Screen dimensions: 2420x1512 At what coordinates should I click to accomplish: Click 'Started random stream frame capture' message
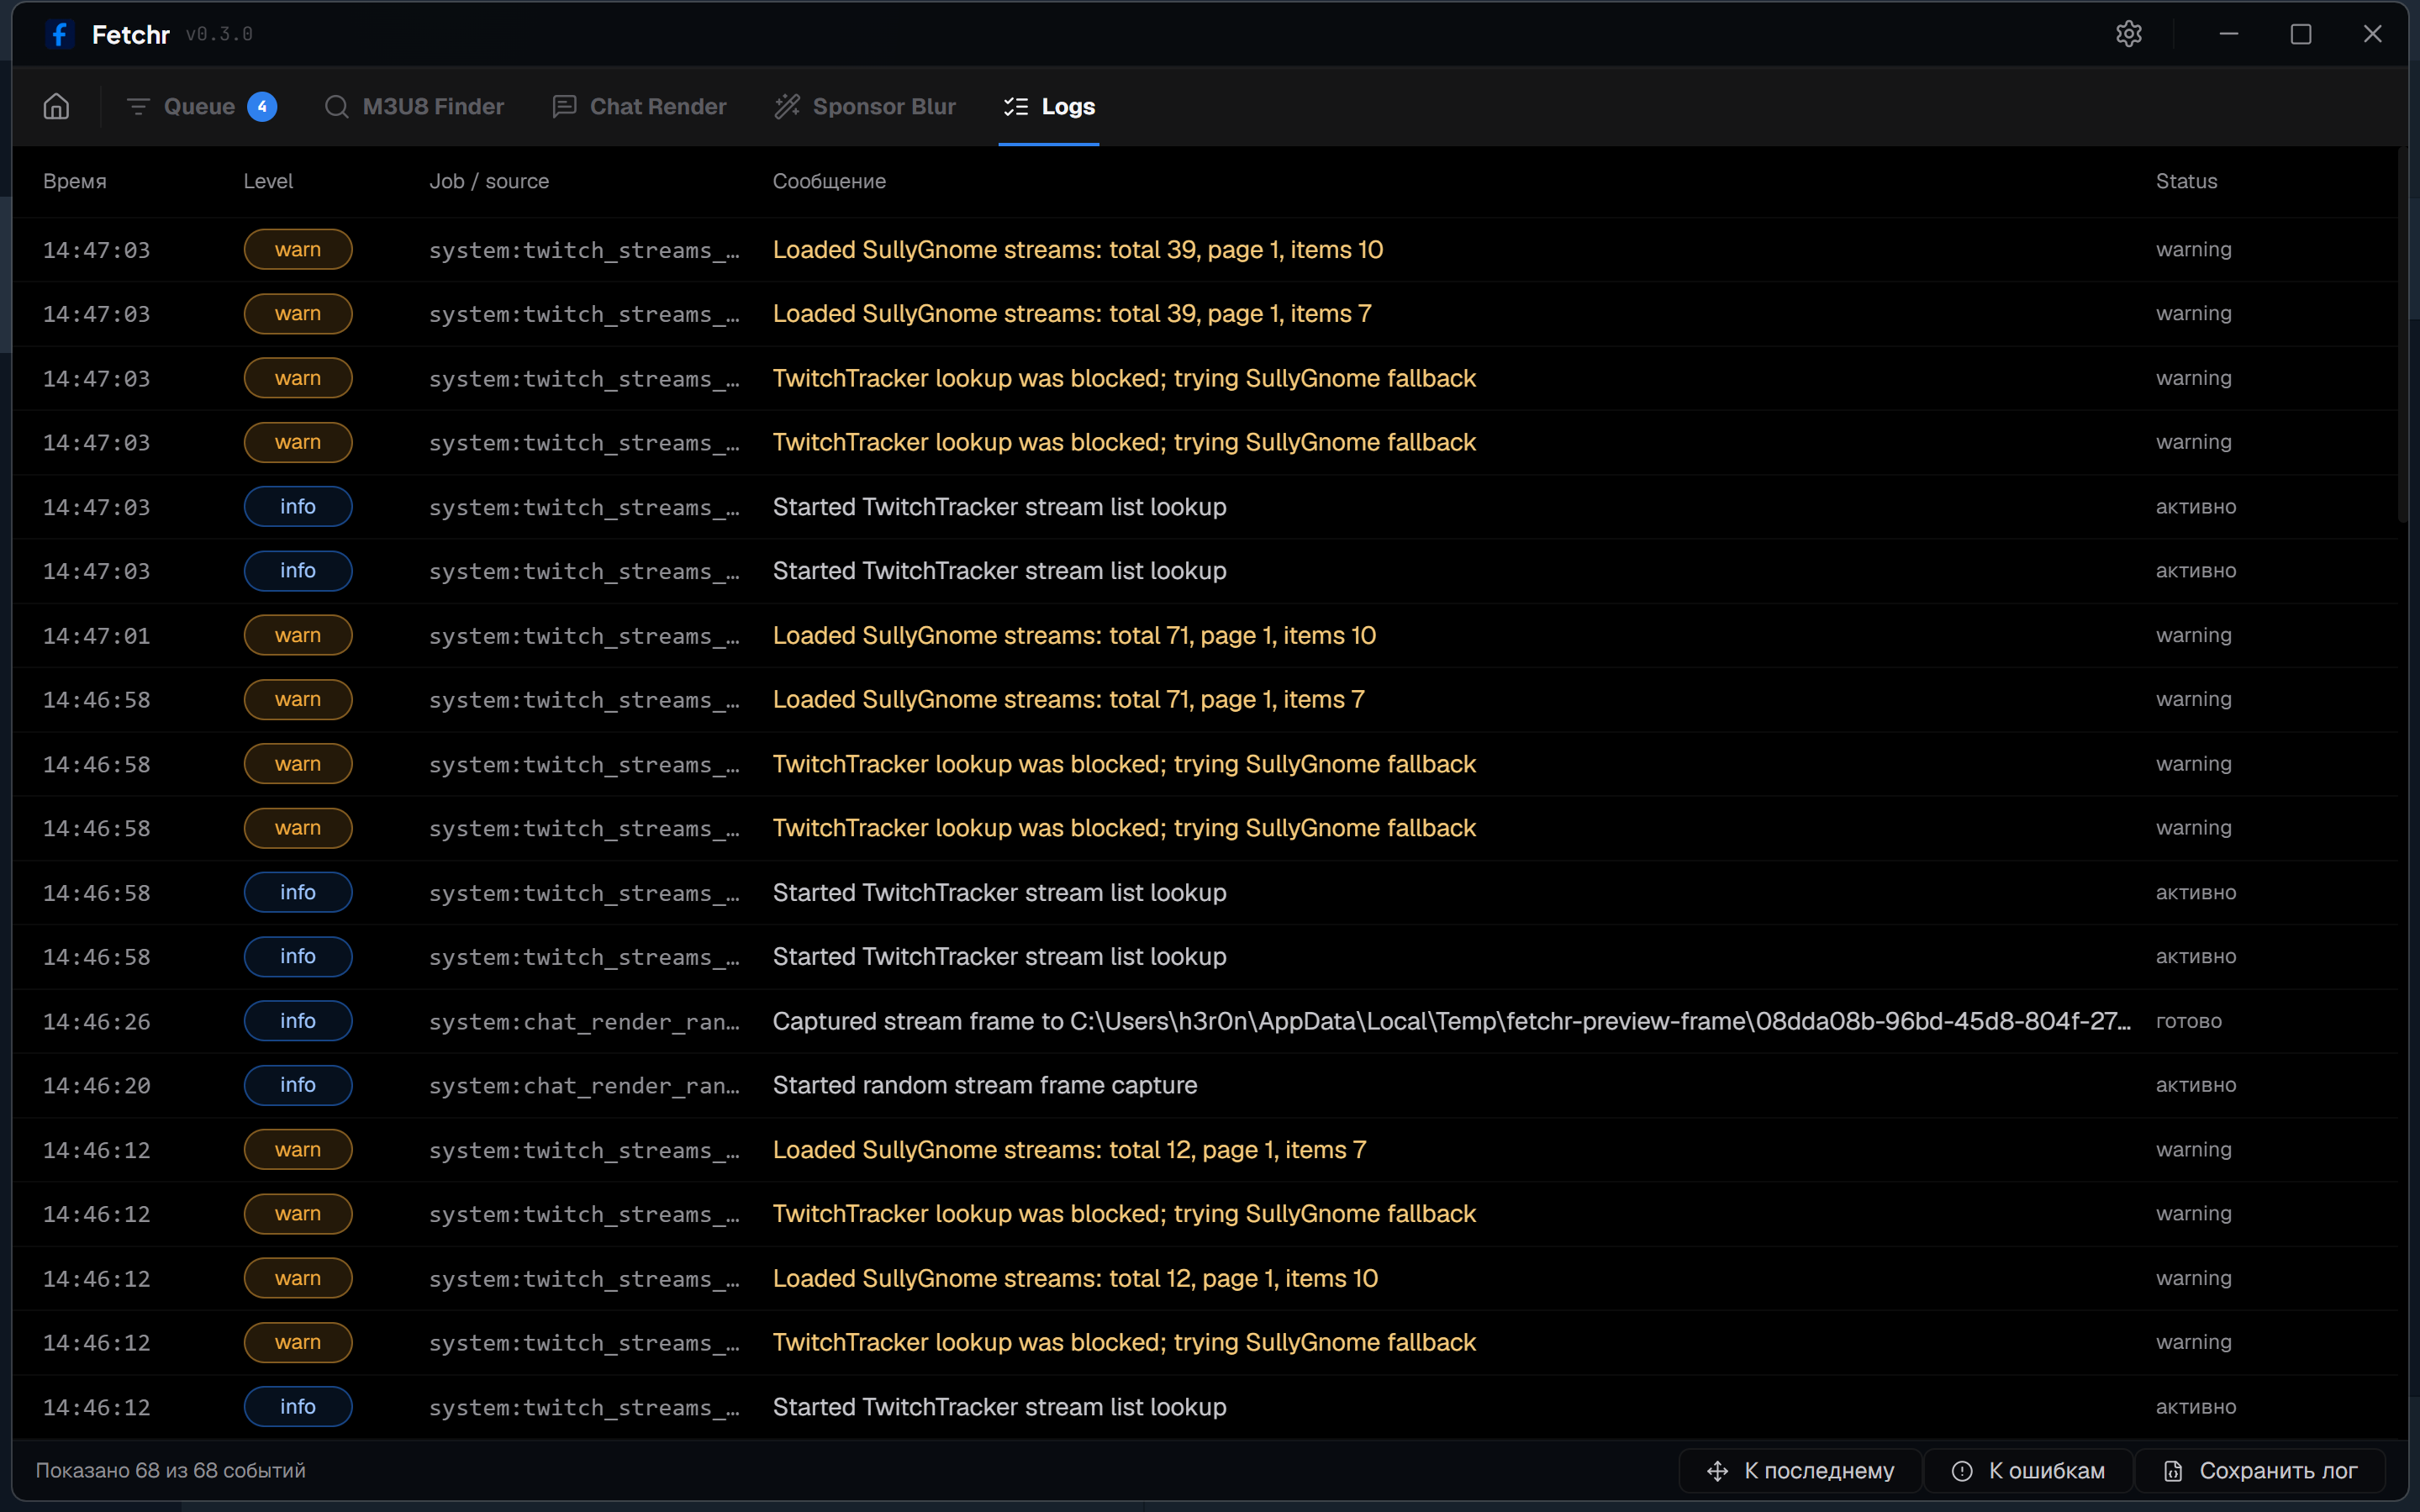click(x=985, y=1085)
